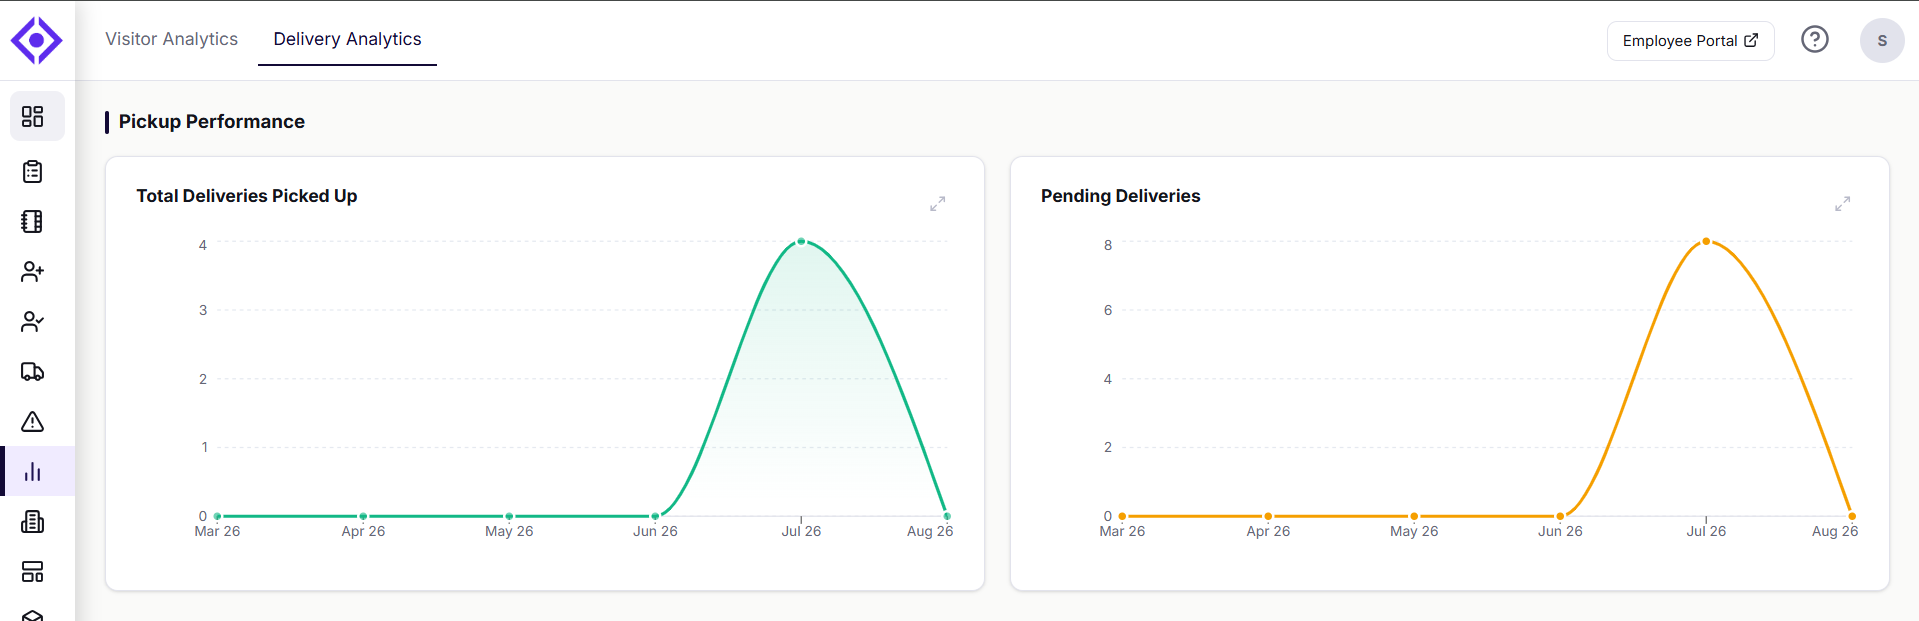1919x621 pixels.
Task: Expand the Pending Deliveries chart
Action: [x=1843, y=204]
